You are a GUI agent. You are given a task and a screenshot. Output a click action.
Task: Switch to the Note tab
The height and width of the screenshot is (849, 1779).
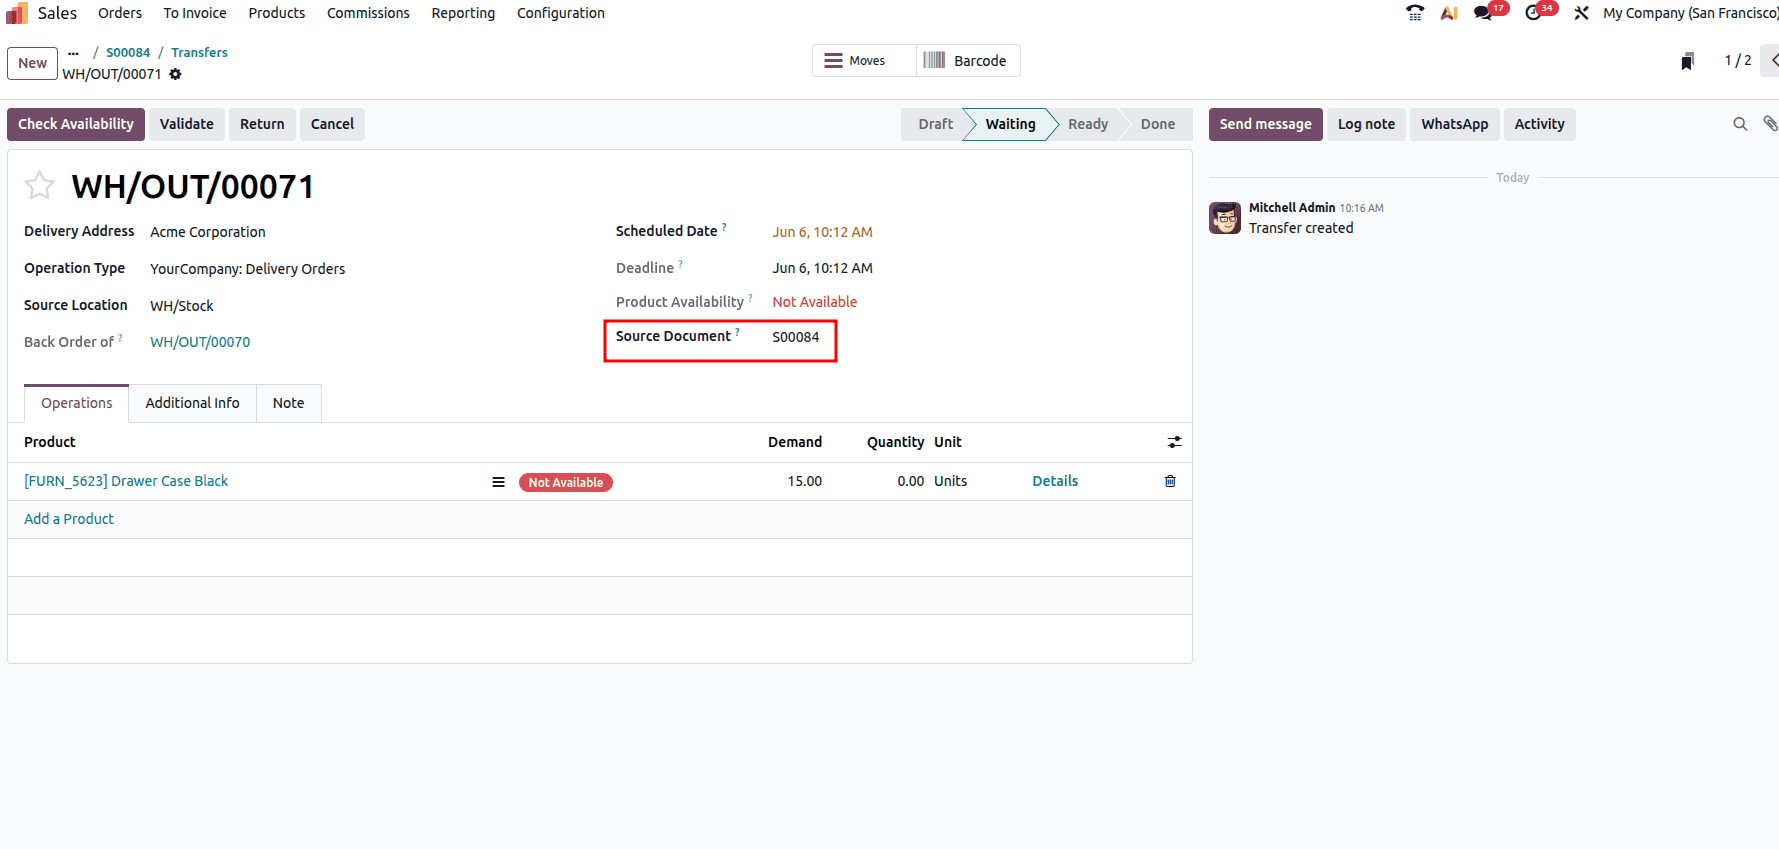click(289, 403)
